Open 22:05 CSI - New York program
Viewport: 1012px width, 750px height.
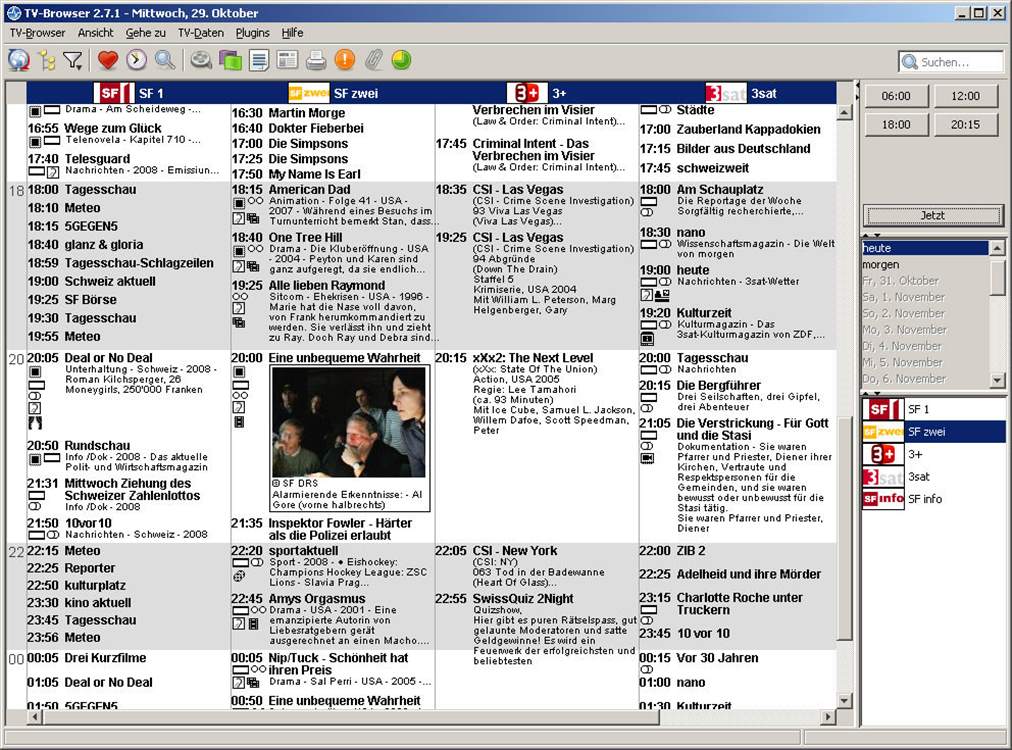click(x=536, y=568)
